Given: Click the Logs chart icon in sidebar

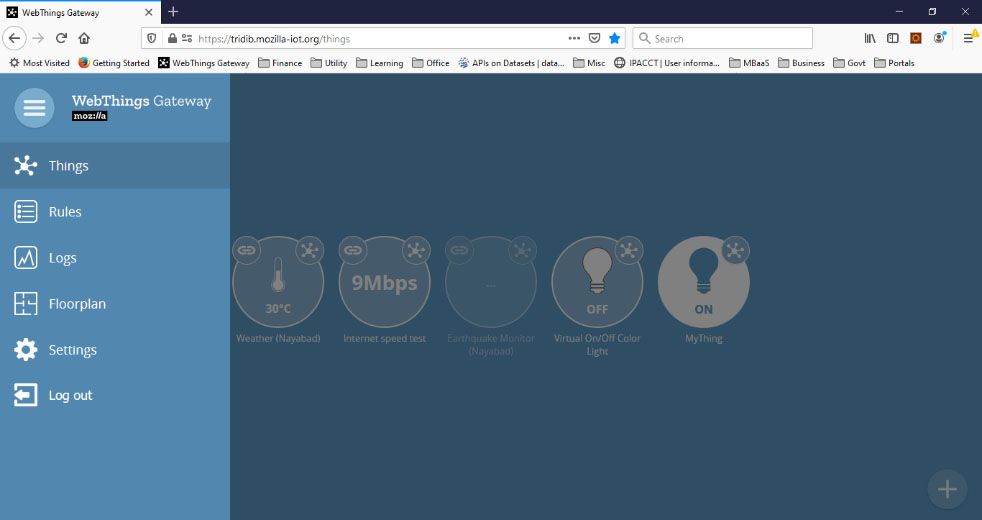Looking at the screenshot, I should 26,257.
